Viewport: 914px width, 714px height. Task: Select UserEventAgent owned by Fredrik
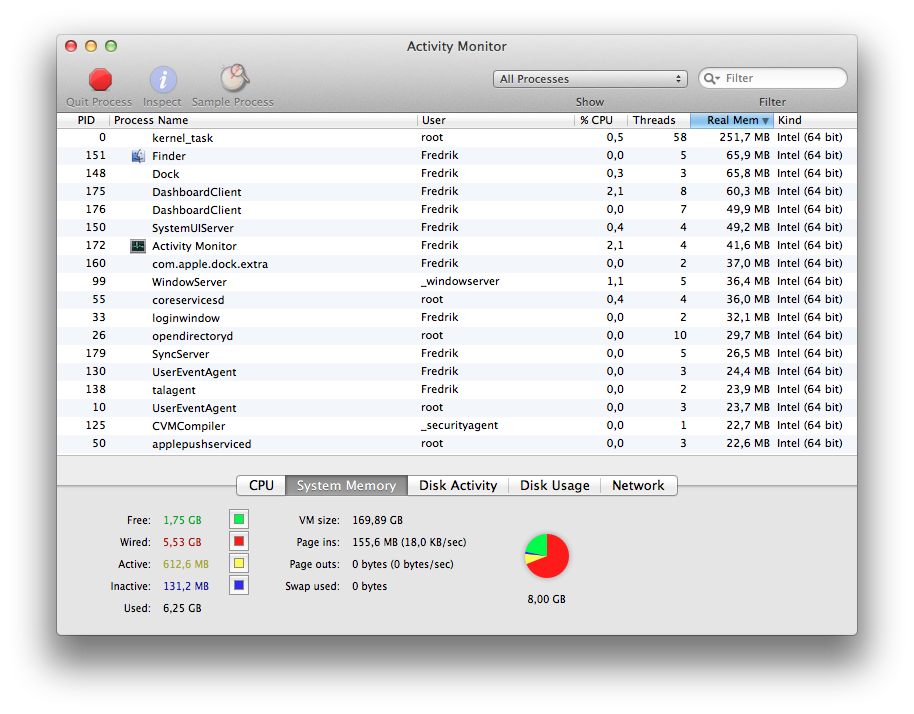click(457, 372)
